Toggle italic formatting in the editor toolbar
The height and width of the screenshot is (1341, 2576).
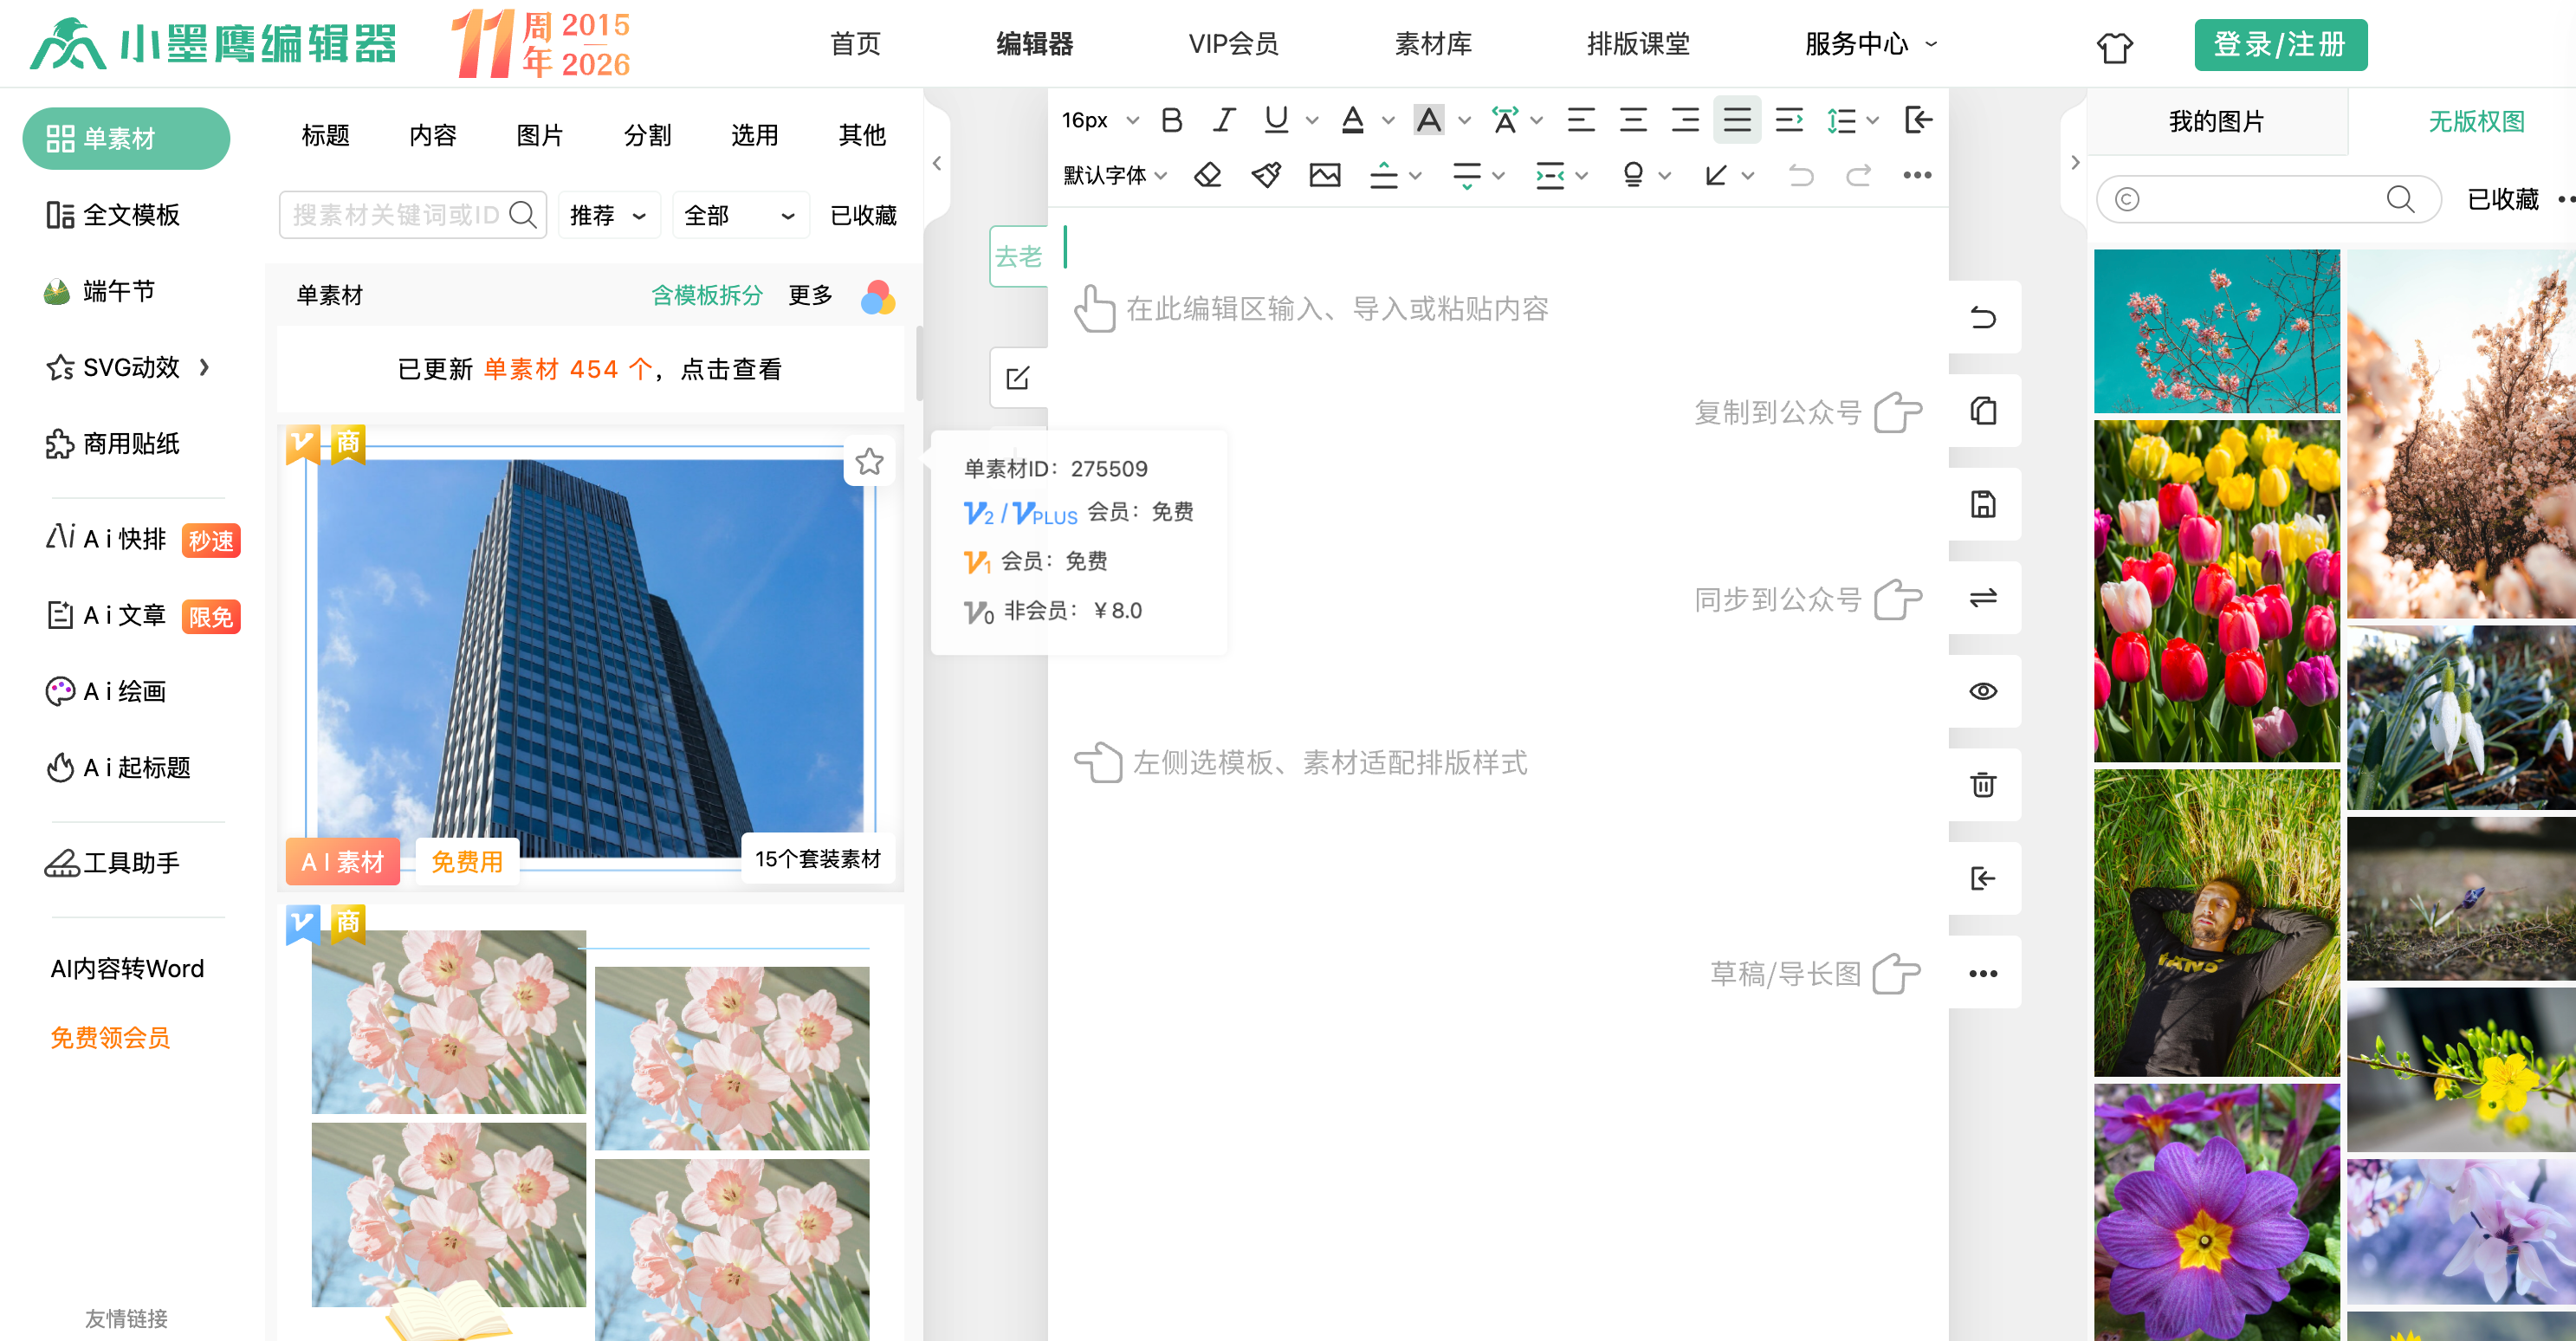click(x=1223, y=120)
